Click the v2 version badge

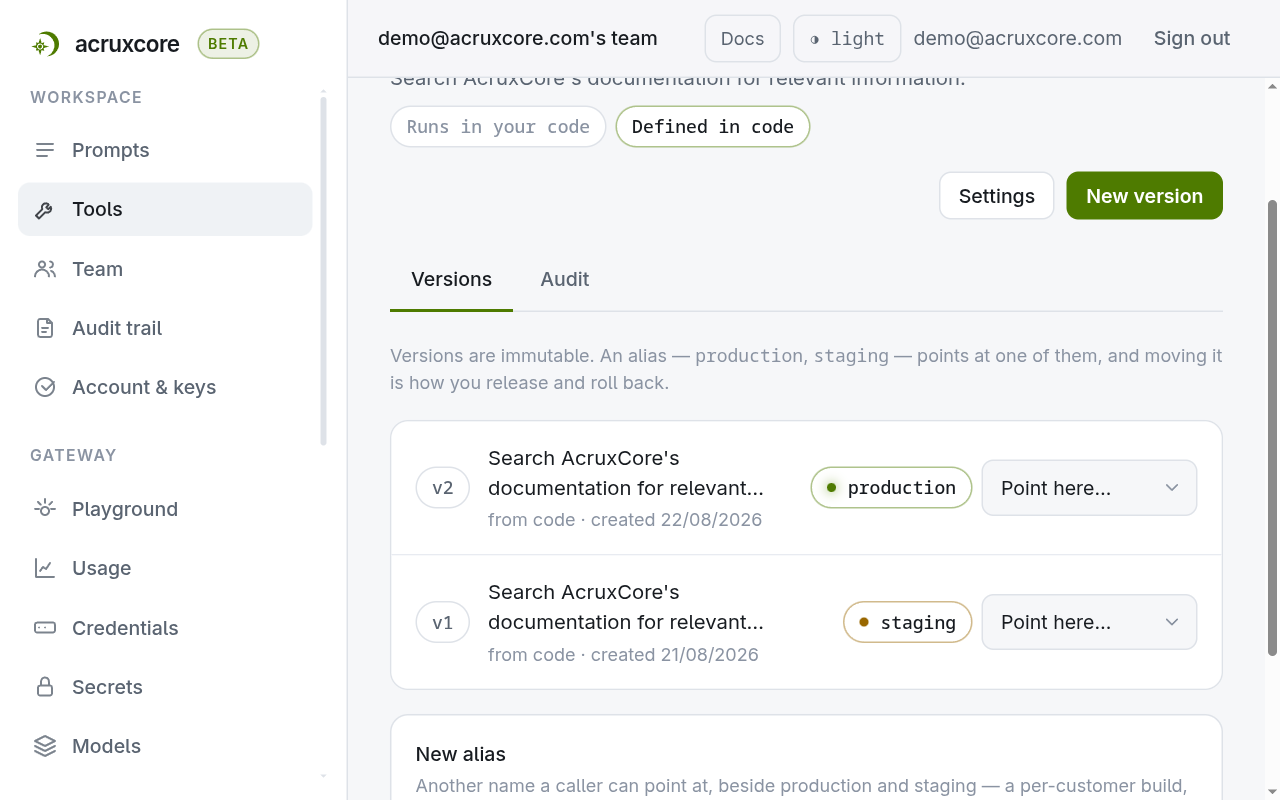point(443,488)
